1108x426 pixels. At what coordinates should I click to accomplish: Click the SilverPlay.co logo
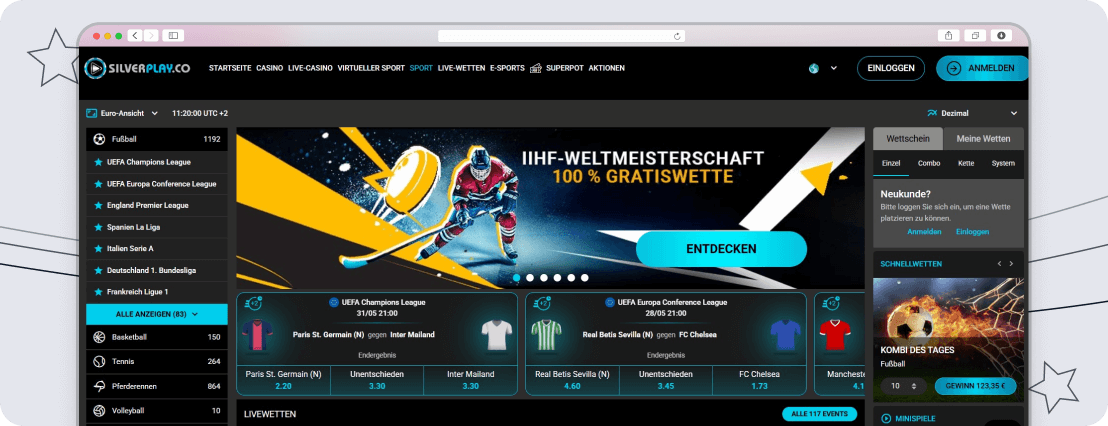[136, 68]
